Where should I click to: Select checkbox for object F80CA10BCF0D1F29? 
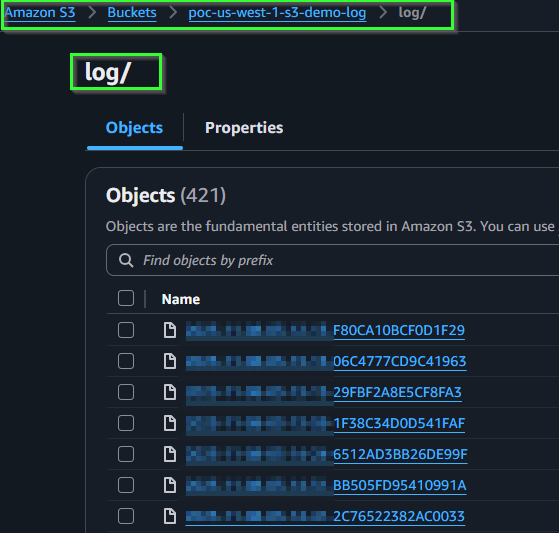click(126, 330)
